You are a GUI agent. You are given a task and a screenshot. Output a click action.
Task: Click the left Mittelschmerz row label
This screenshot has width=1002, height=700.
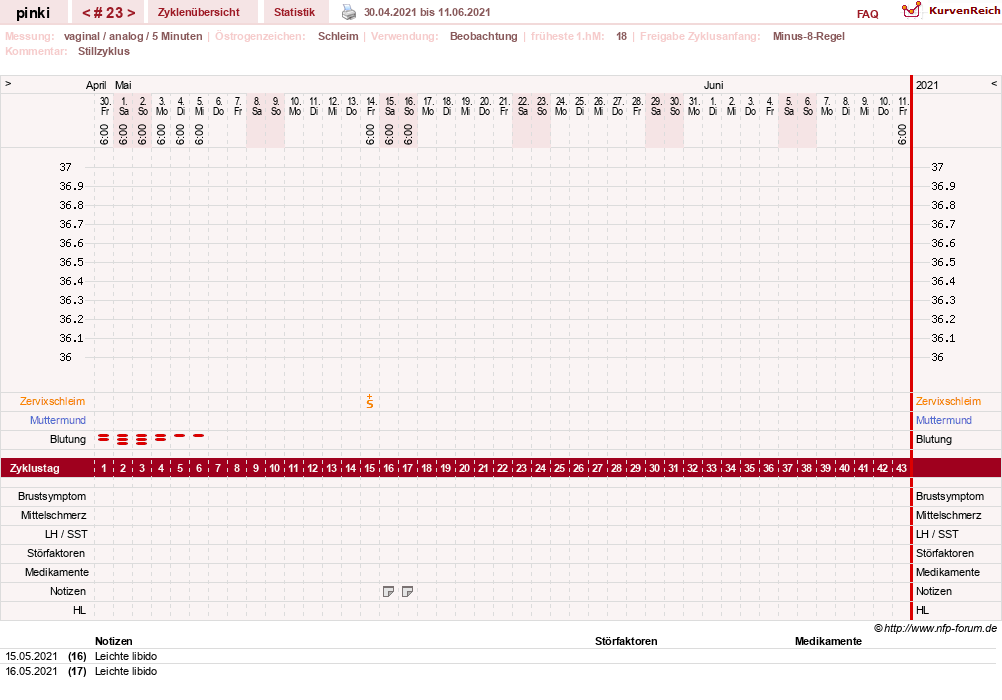point(54,516)
